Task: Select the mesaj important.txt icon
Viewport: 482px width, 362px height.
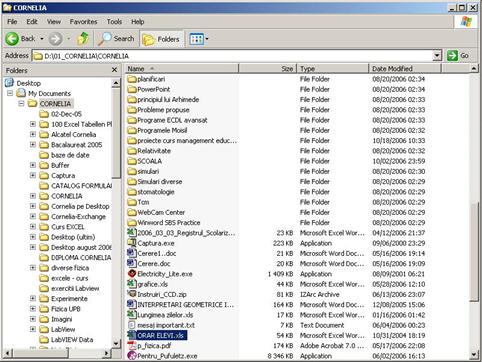Action: tap(132, 325)
